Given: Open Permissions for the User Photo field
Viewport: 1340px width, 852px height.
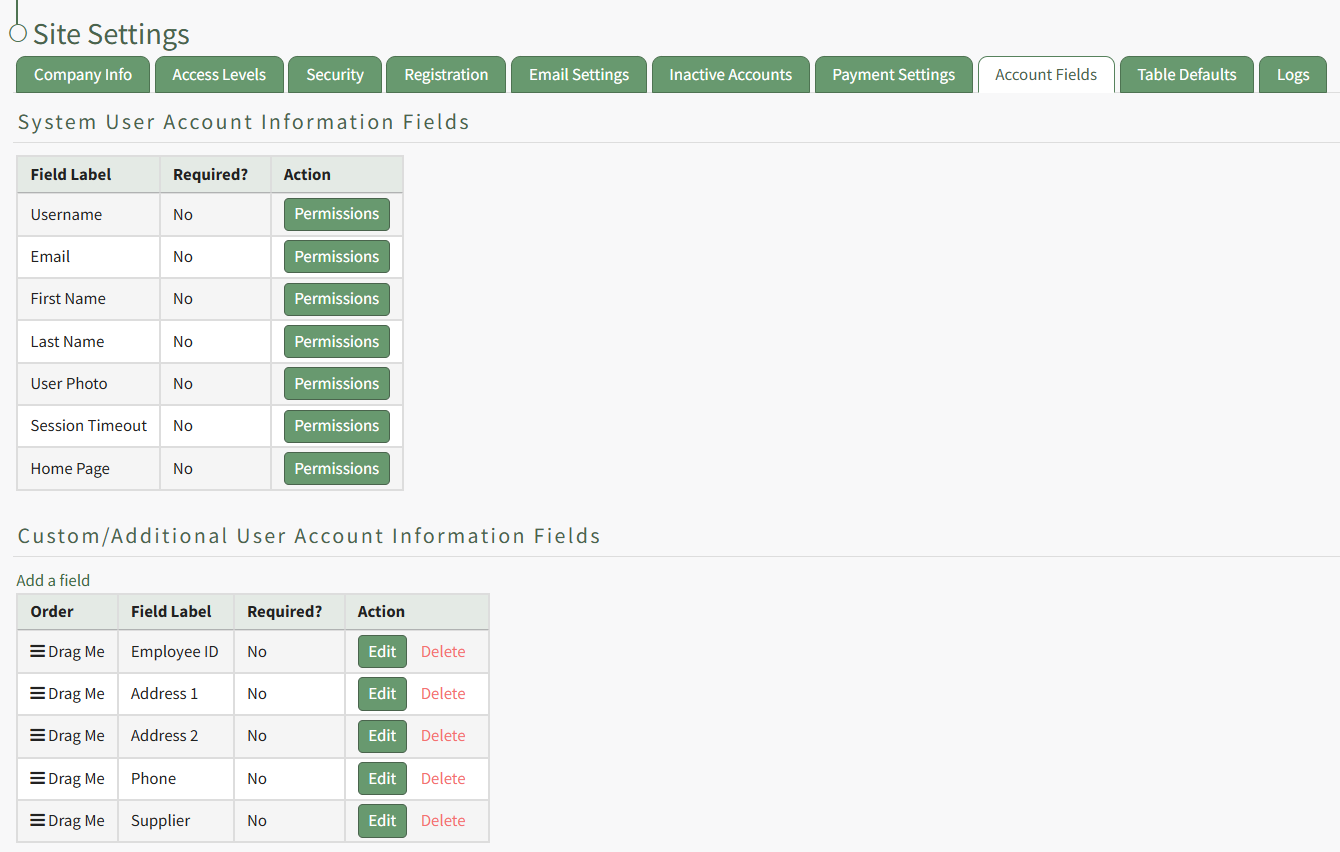Looking at the screenshot, I should tap(336, 383).
